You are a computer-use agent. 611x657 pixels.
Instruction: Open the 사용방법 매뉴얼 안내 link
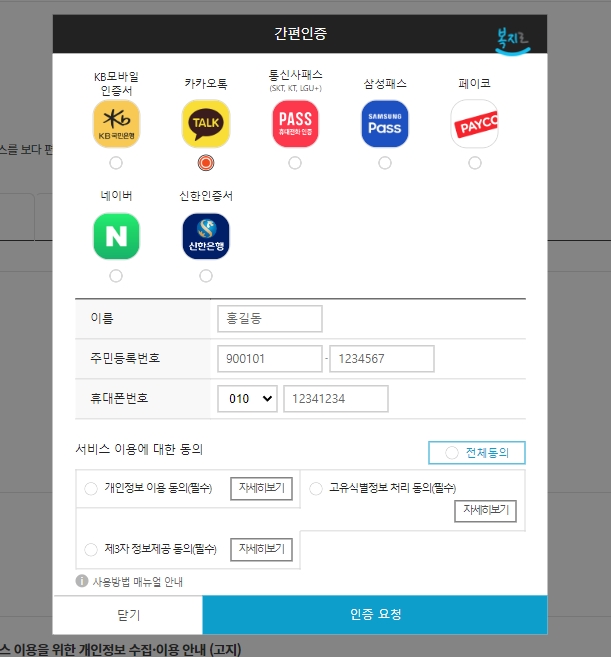point(137,582)
